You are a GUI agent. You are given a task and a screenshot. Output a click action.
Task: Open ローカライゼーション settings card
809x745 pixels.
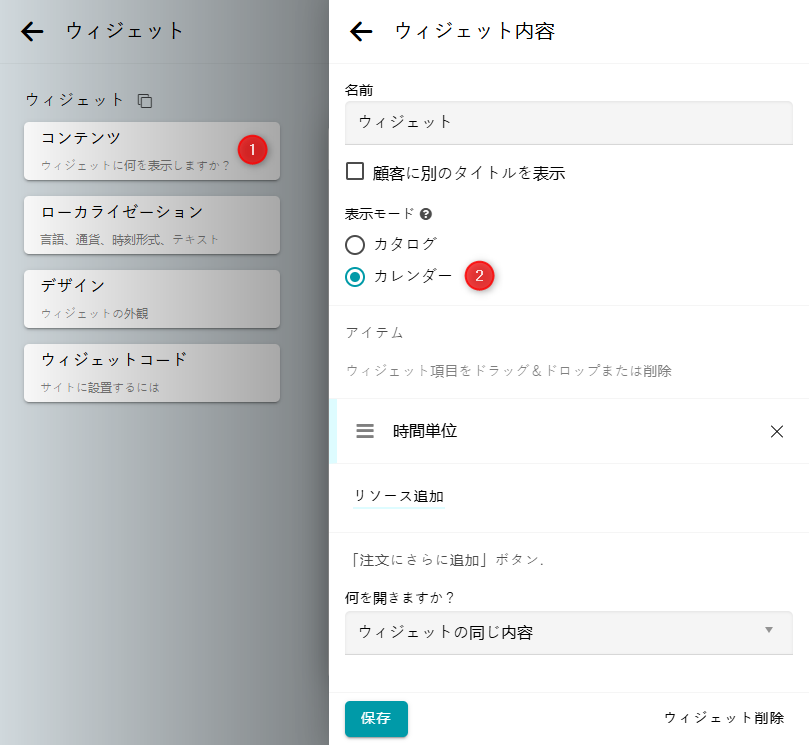coord(151,224)
